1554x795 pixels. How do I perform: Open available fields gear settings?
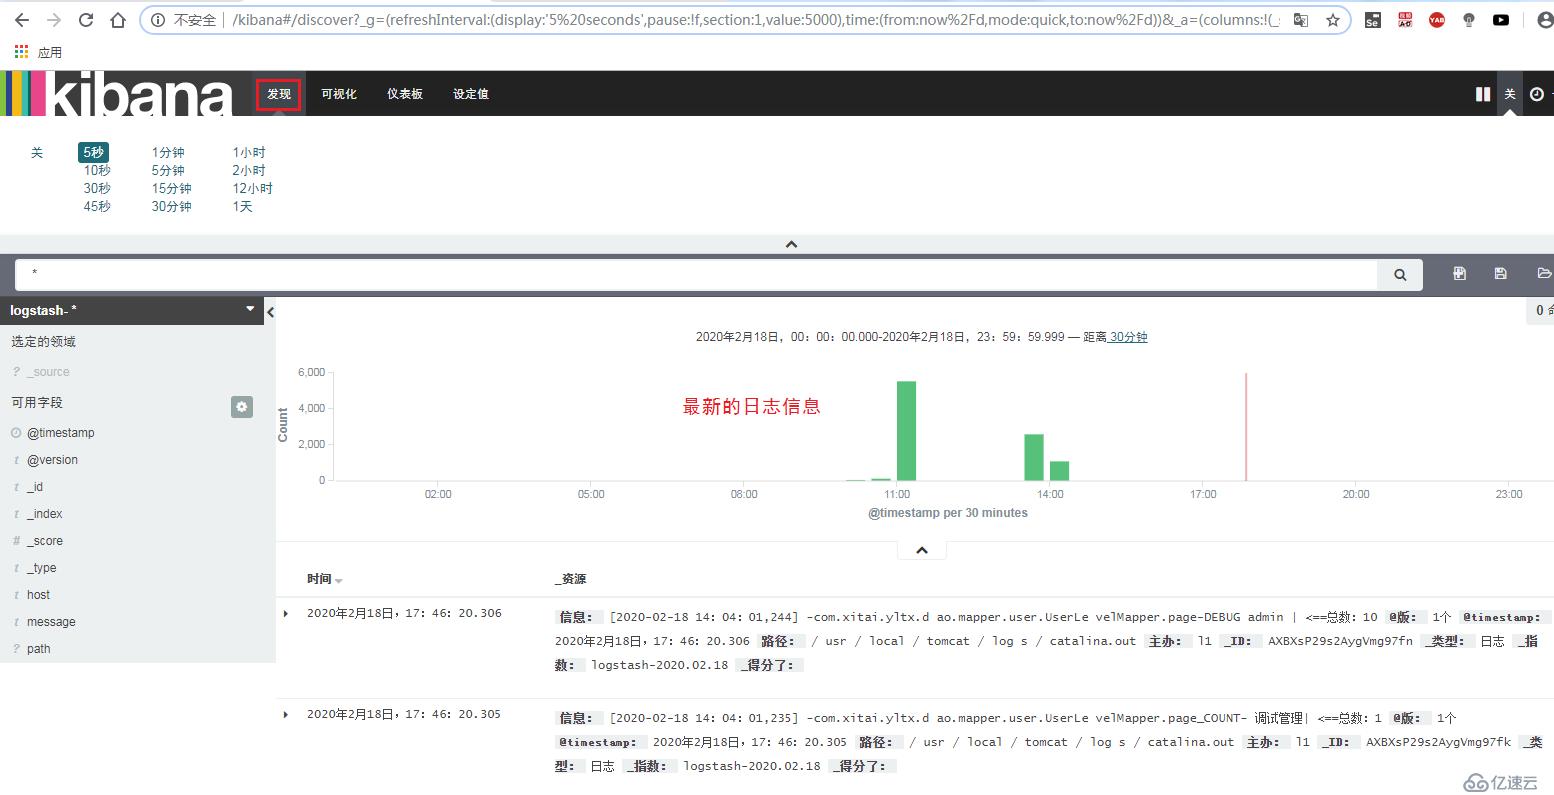click(242, 407)
